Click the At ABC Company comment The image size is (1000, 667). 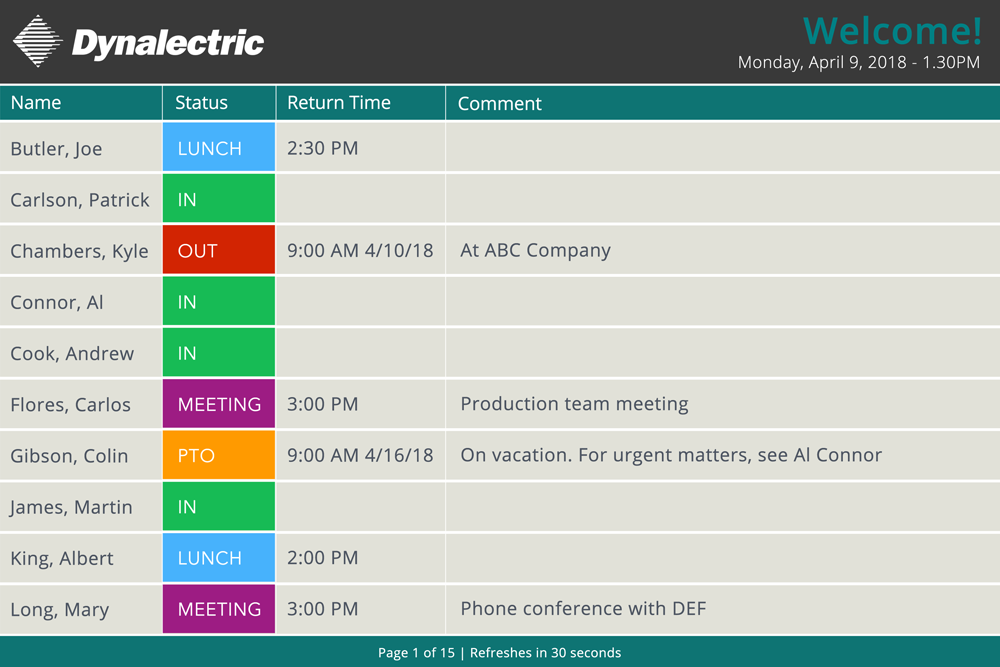(x=535, y=250)
